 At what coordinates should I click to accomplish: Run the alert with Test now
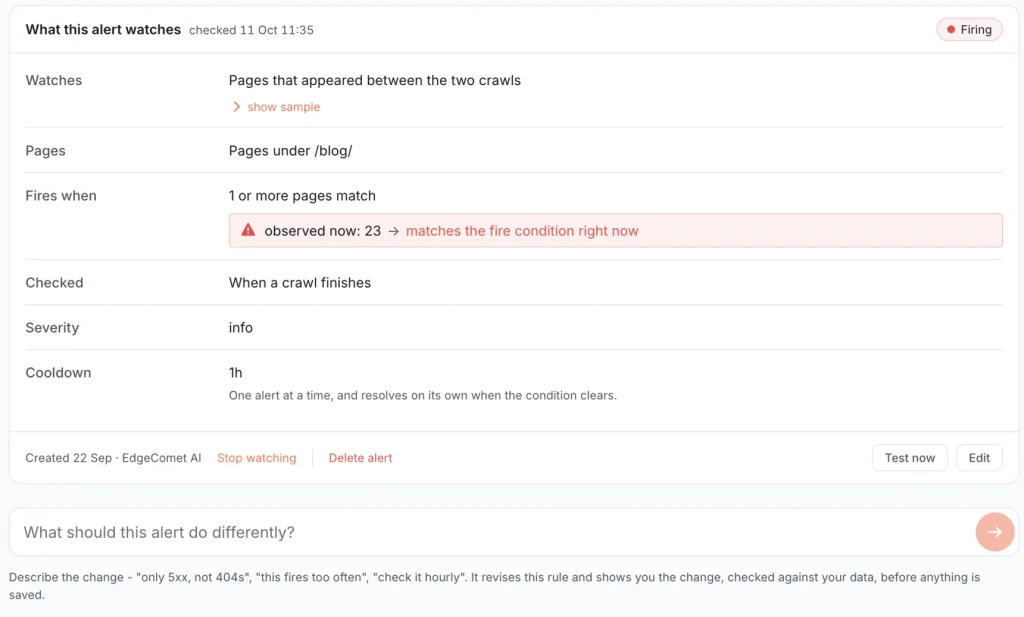pyautogui.click(x=910, y=458)
